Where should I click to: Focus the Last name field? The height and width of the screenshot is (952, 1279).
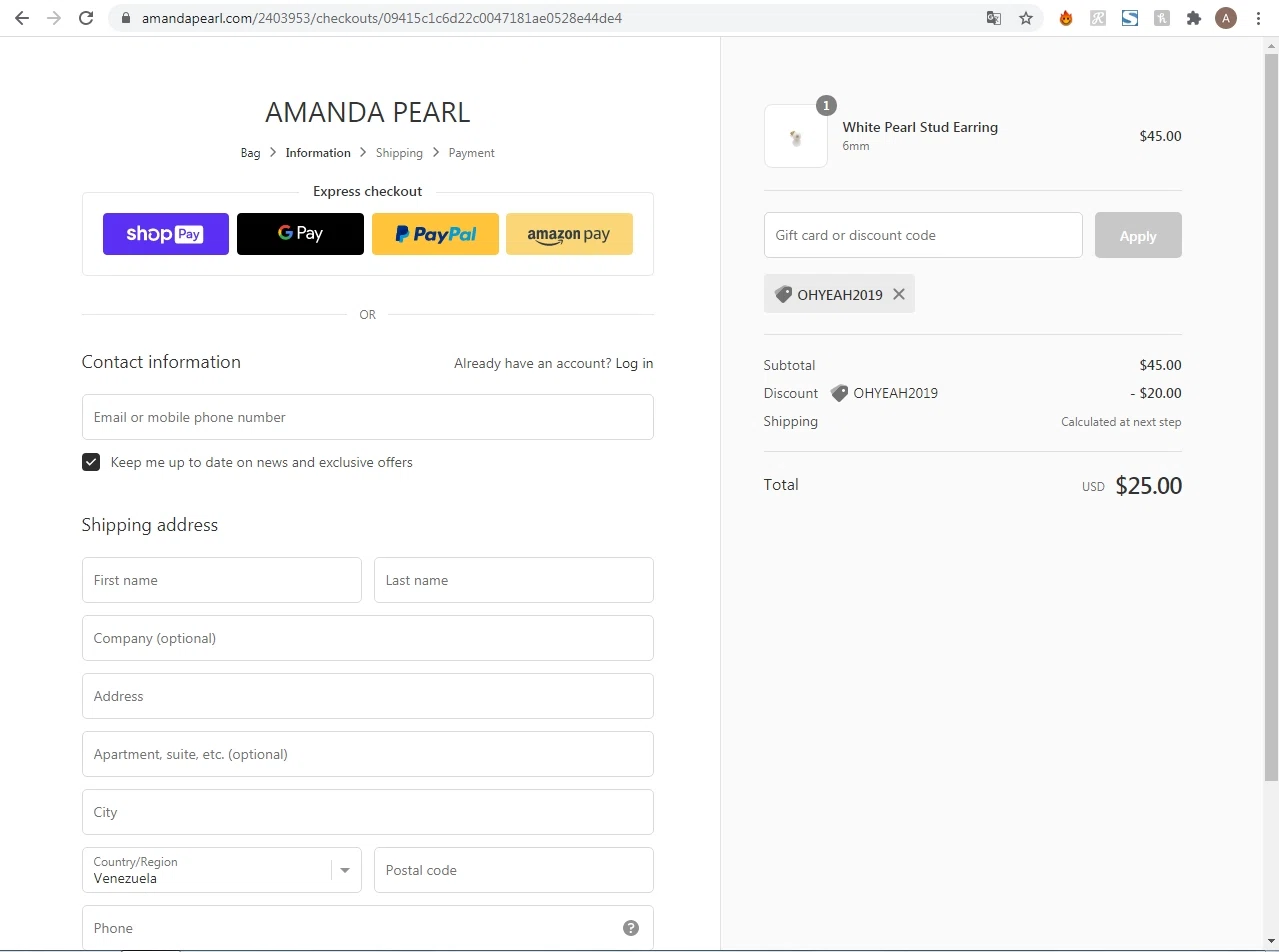[x=514, y=580]
